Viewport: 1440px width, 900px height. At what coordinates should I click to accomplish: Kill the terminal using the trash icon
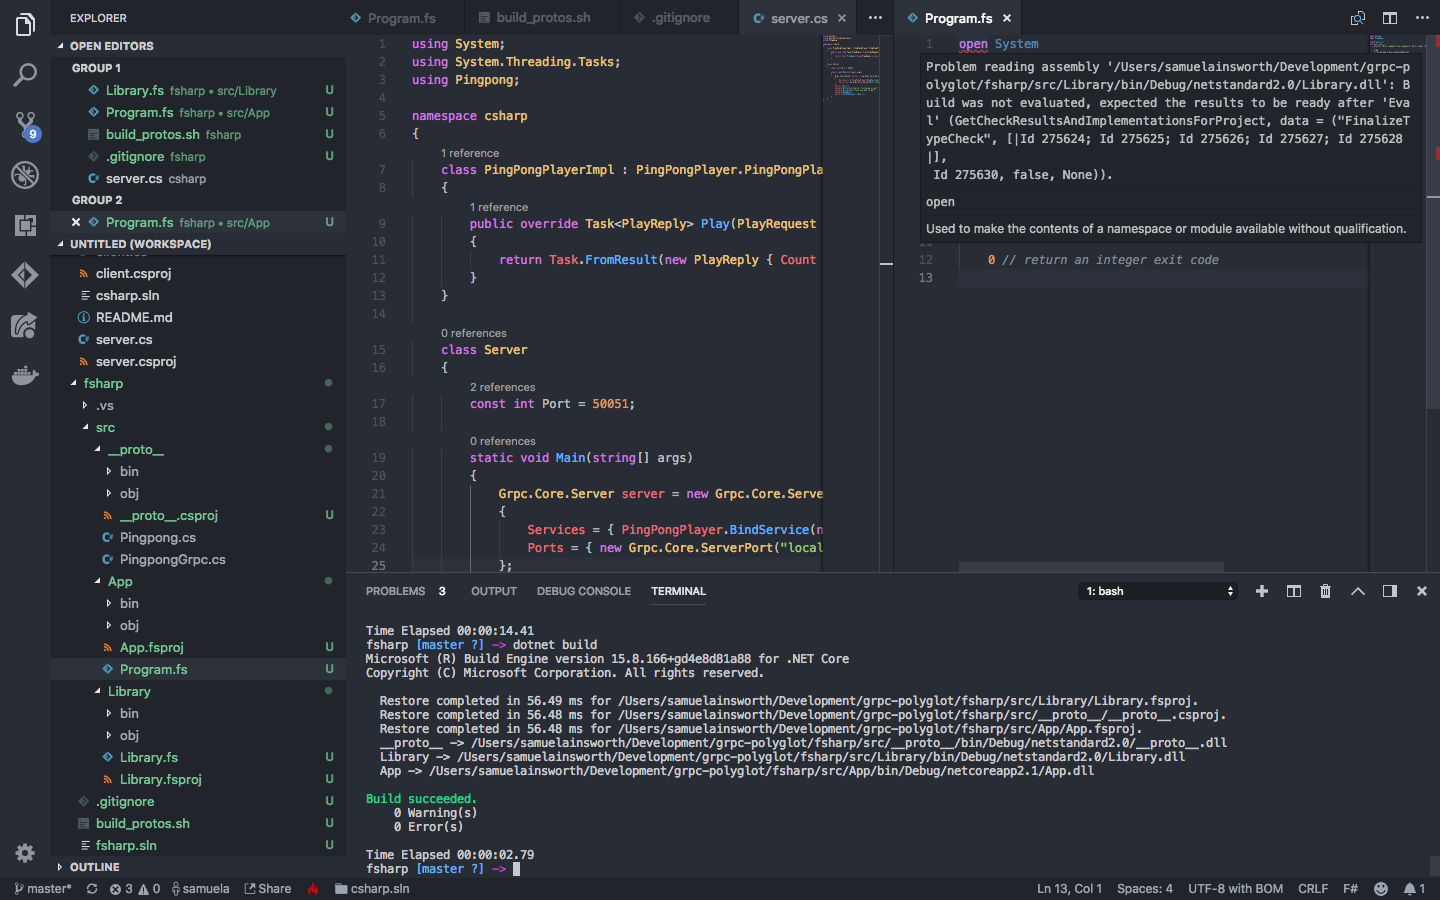(1325, 590)
